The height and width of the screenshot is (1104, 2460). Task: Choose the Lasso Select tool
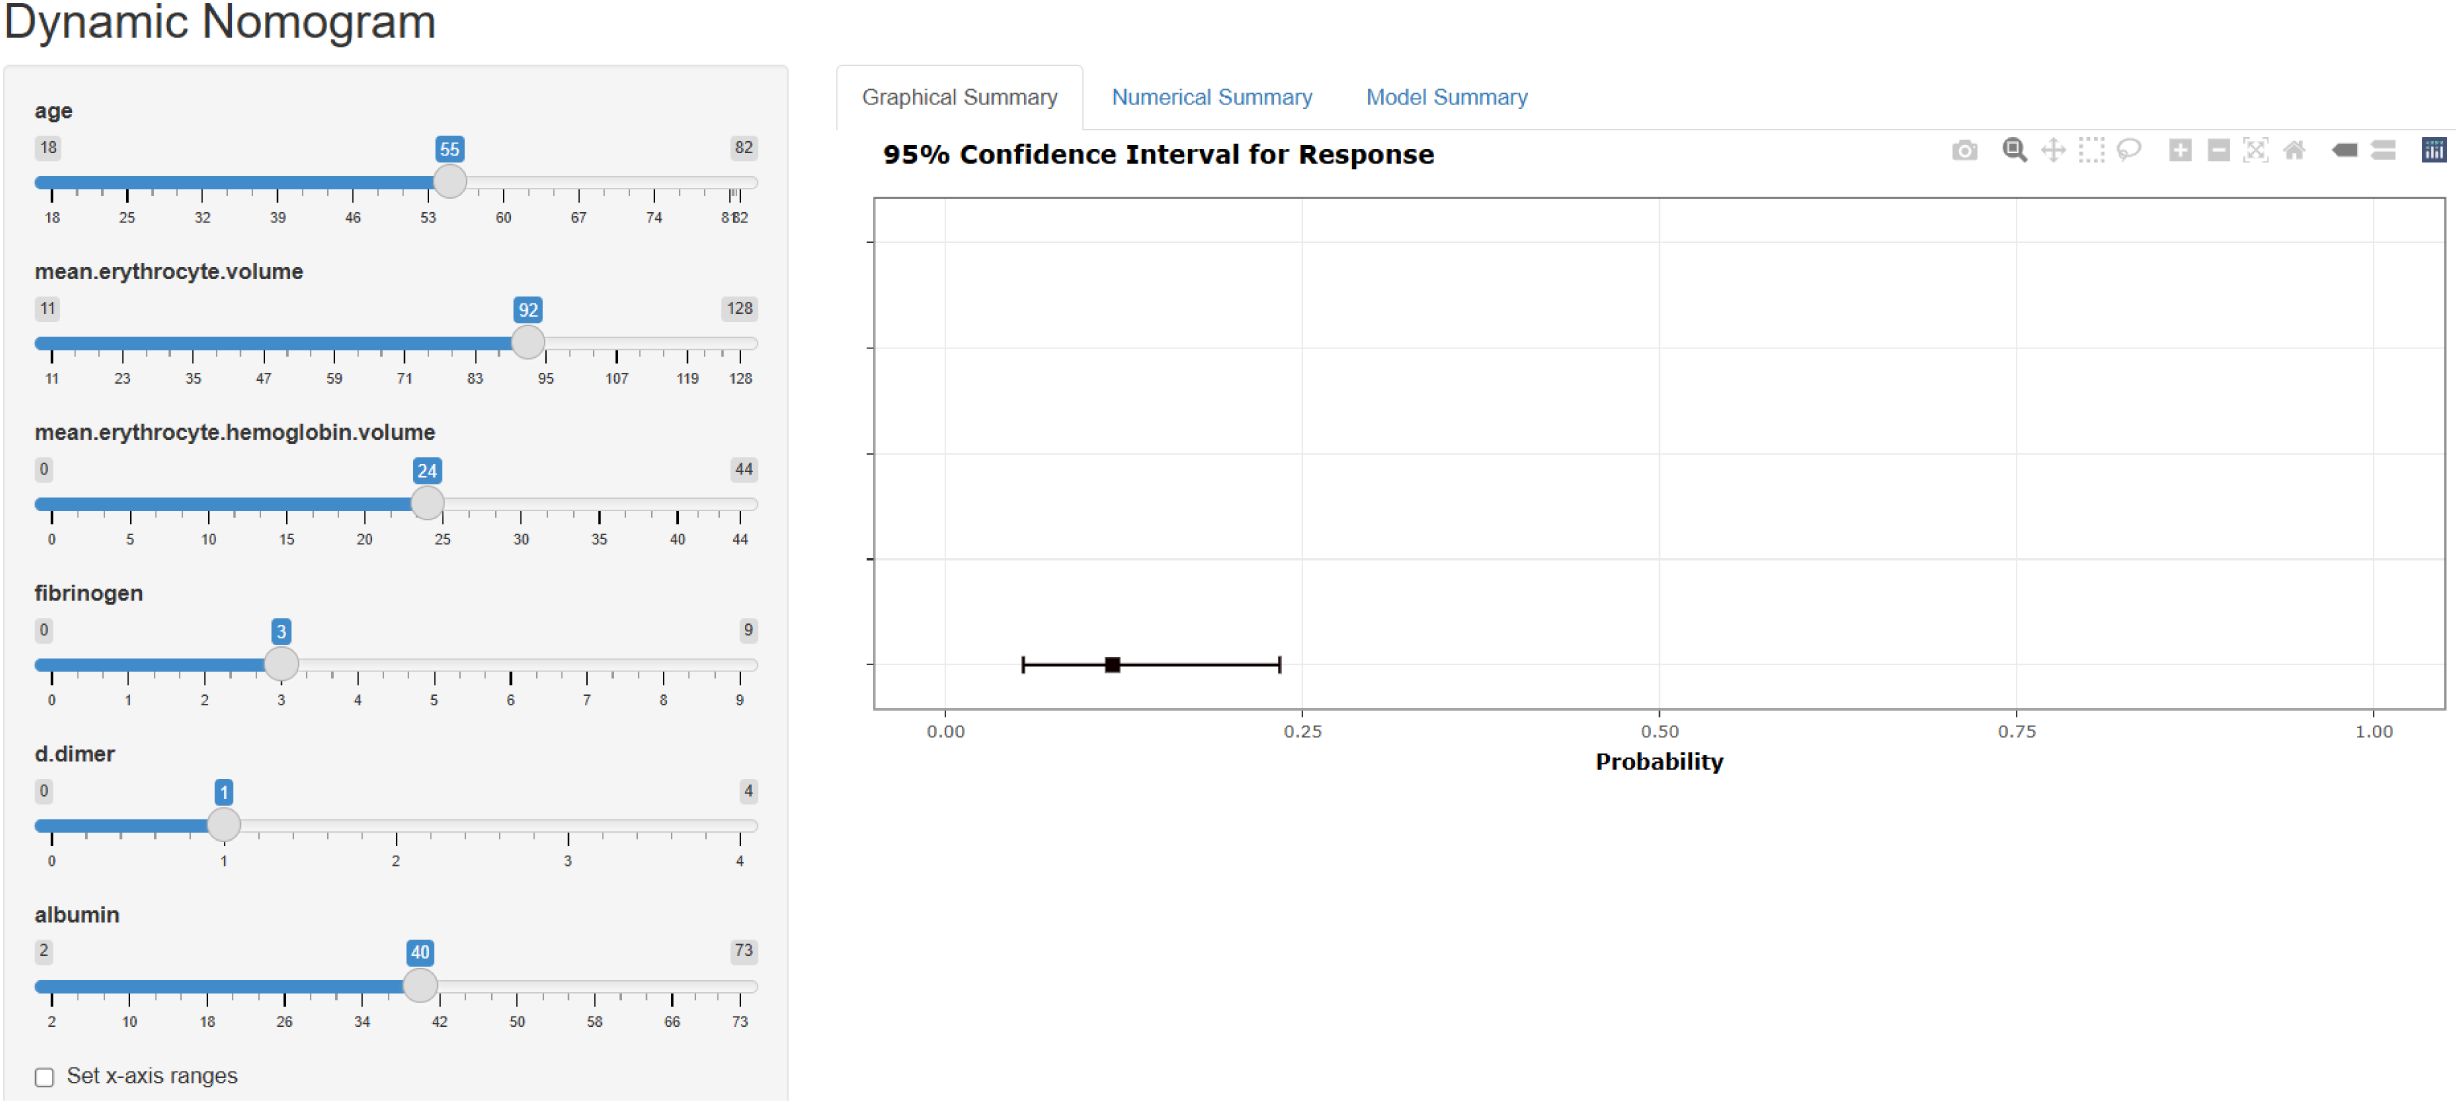tap(2129, 151)
